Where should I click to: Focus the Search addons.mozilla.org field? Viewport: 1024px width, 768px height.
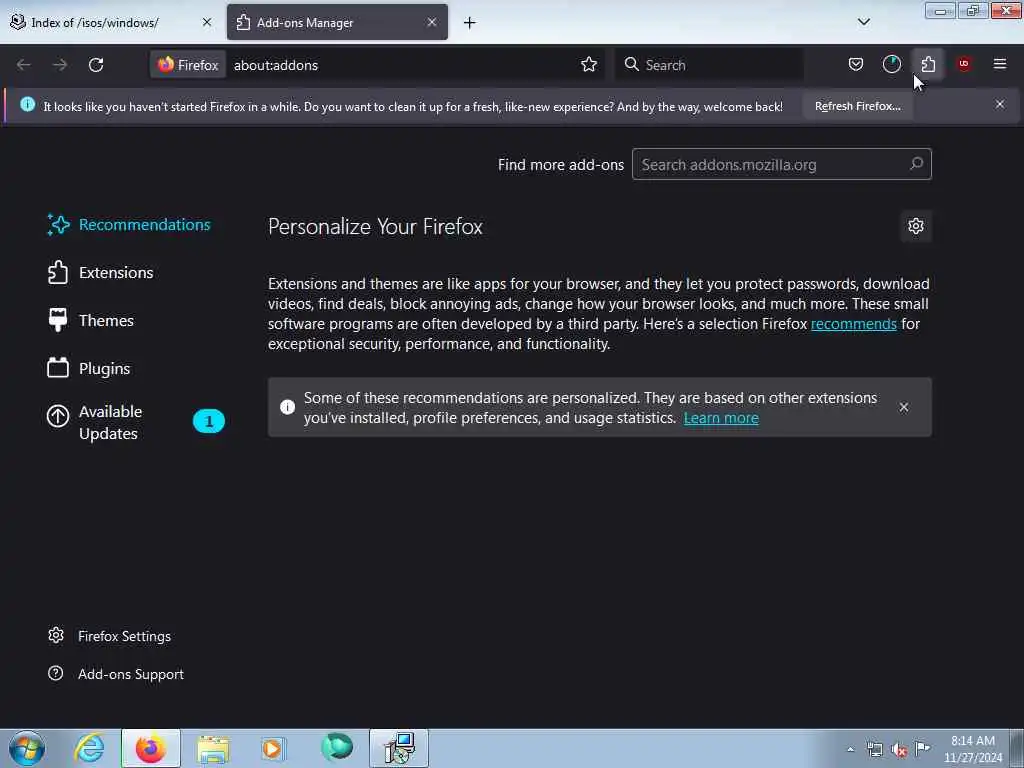(x=782, y=164)
